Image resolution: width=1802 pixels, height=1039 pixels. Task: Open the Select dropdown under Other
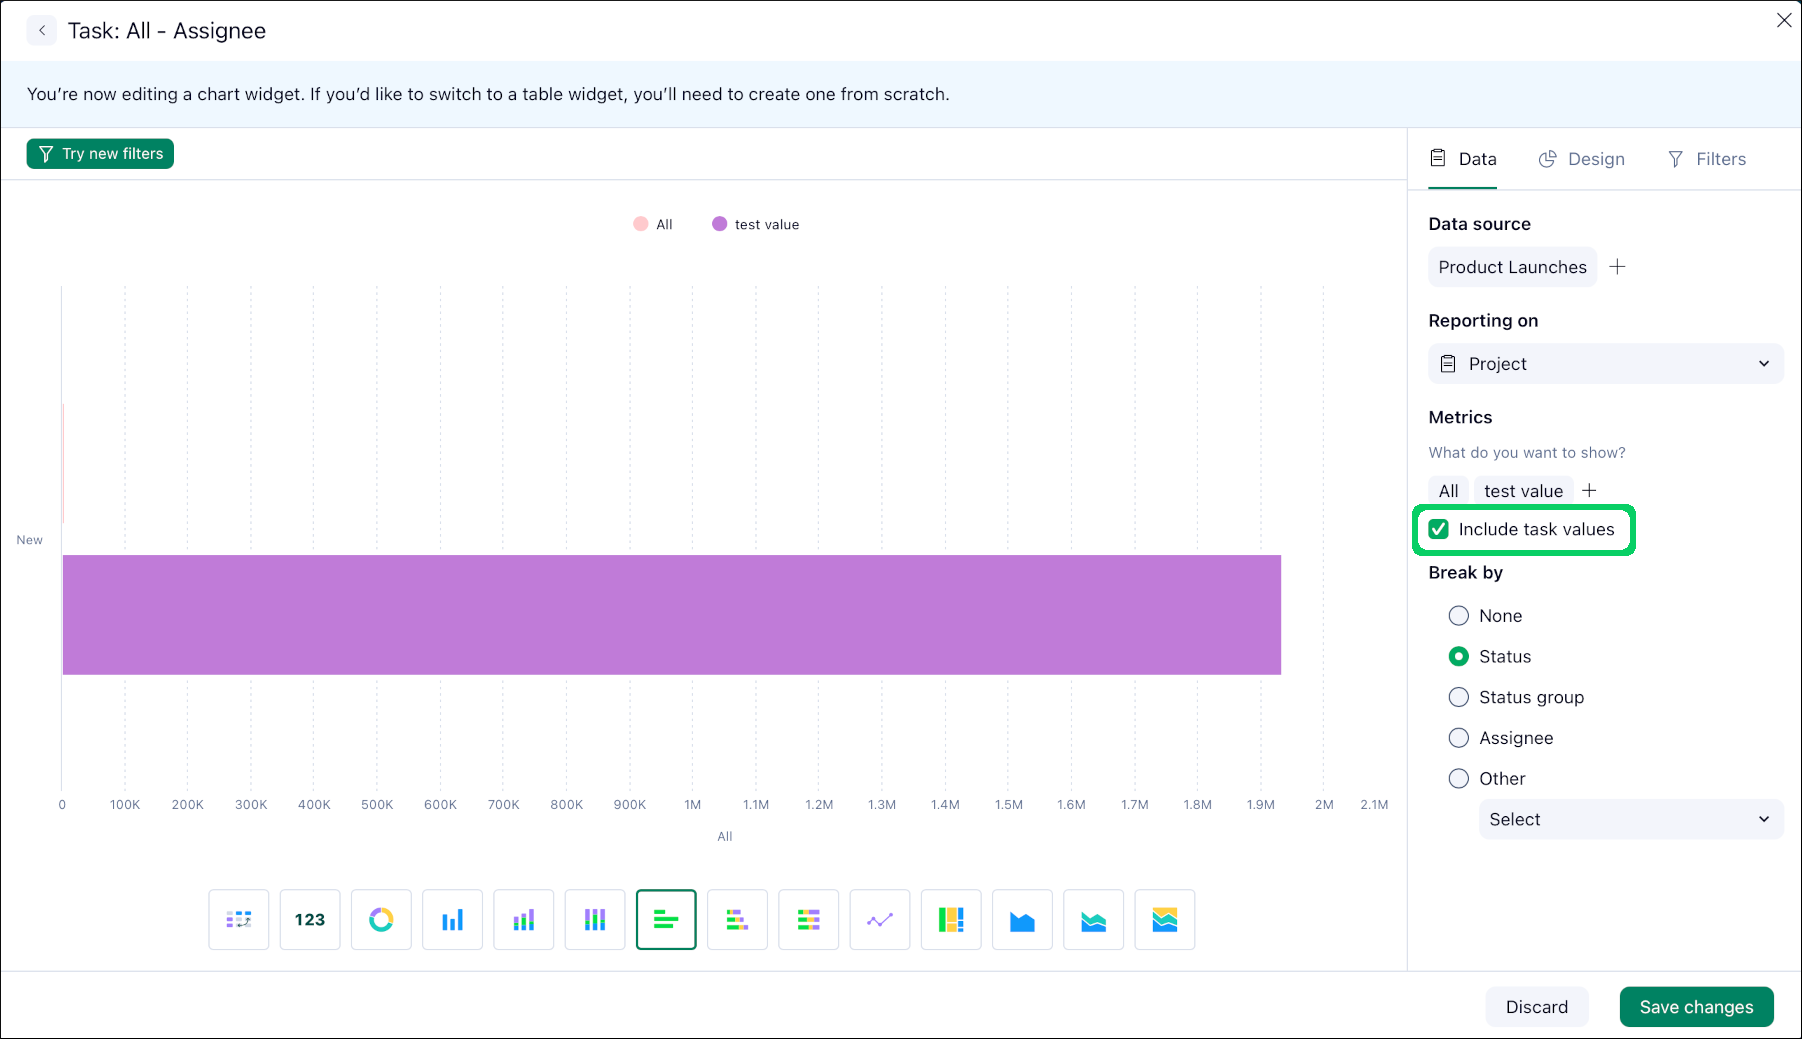[x=1630, y=818]
